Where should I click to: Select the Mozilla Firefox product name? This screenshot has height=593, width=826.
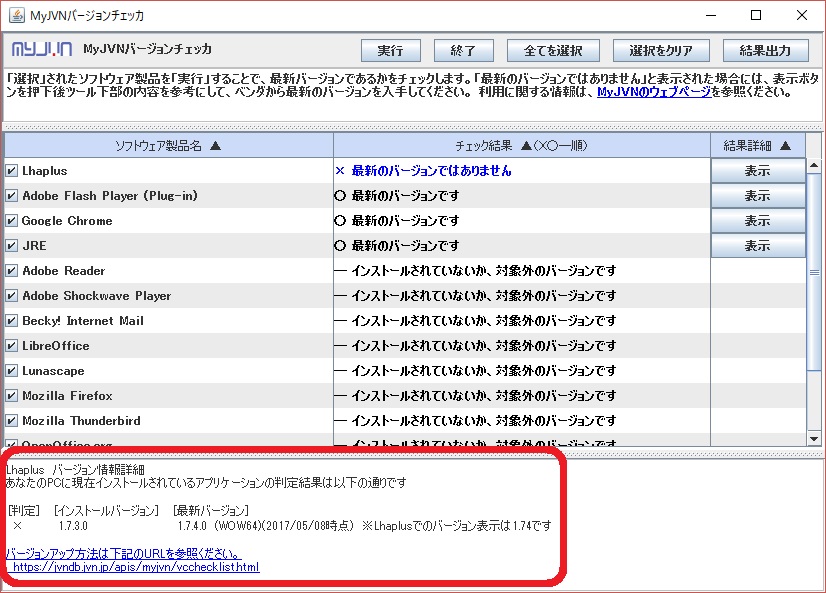tap(67, 396)
